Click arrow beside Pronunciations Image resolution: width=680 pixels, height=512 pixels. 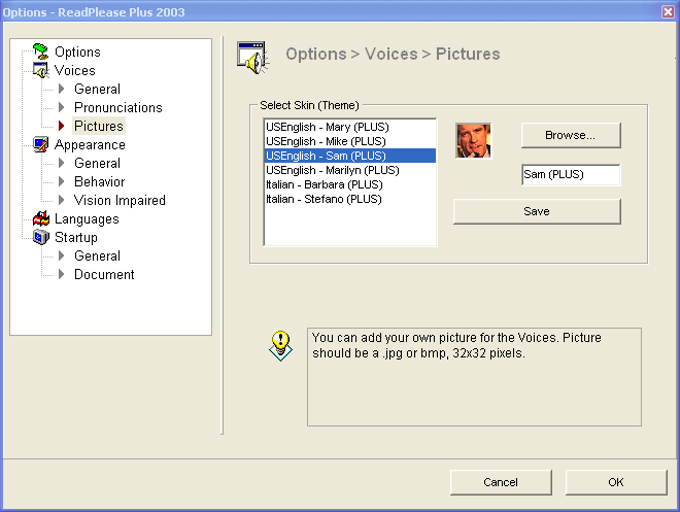(x=61, y=107)
